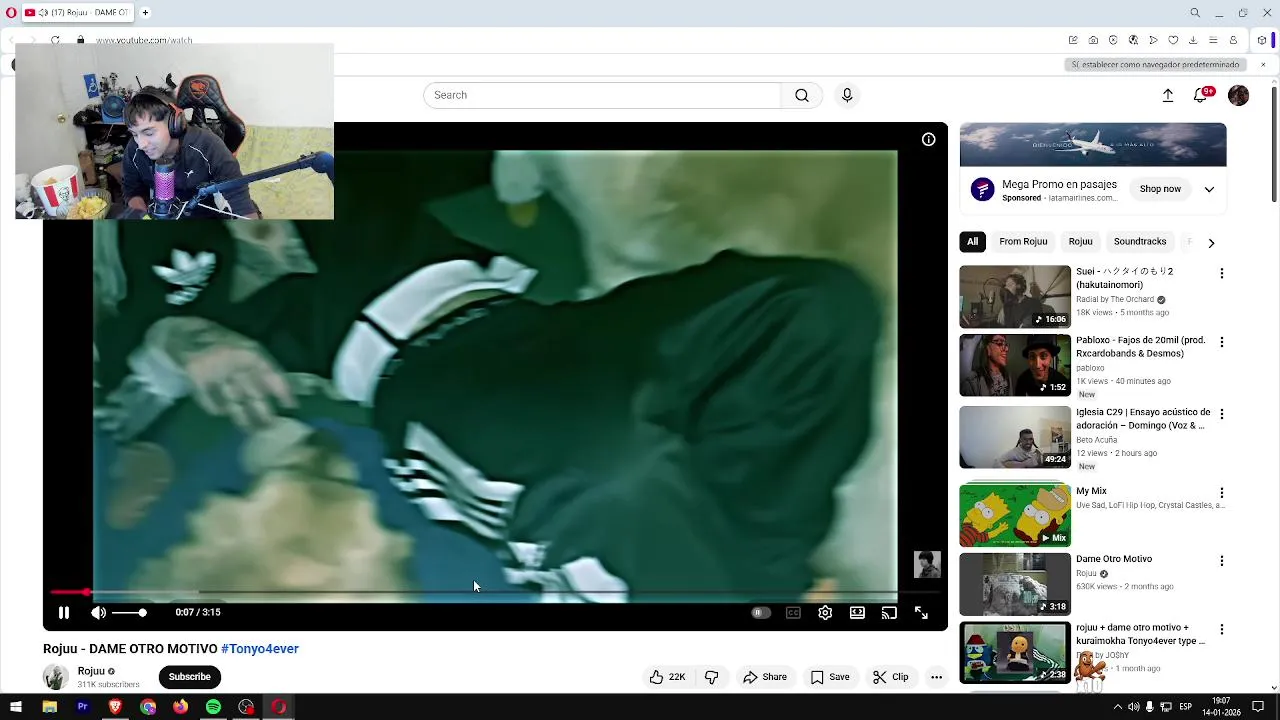Pause the video with the pause button
The width and height of the screenshot is (1280, 720).
pos(63,612)
